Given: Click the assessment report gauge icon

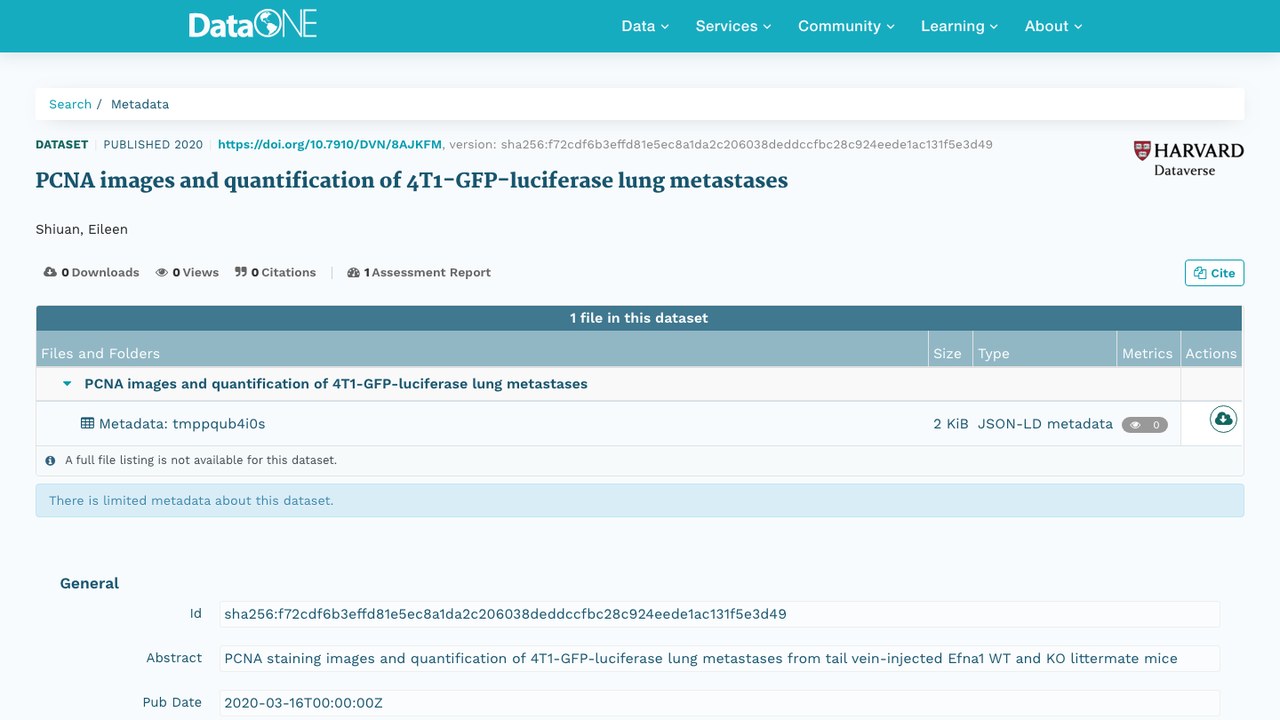Looking at the screenshot, I should (353, 272).
